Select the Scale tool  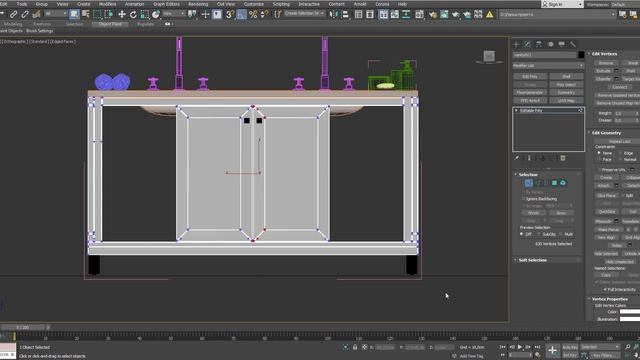point(144,14)
